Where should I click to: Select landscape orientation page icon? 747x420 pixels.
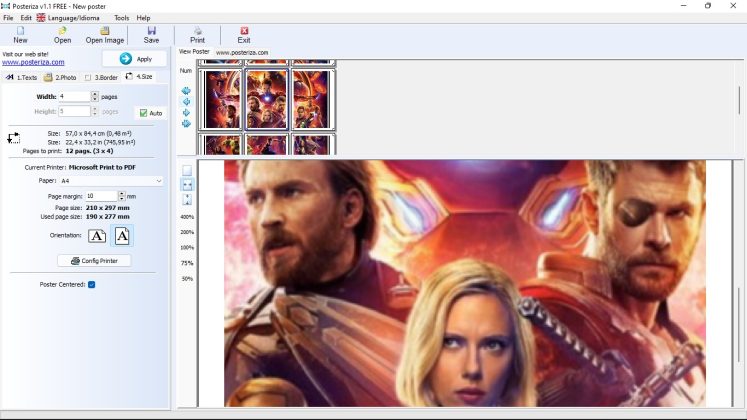pos(97,236)
